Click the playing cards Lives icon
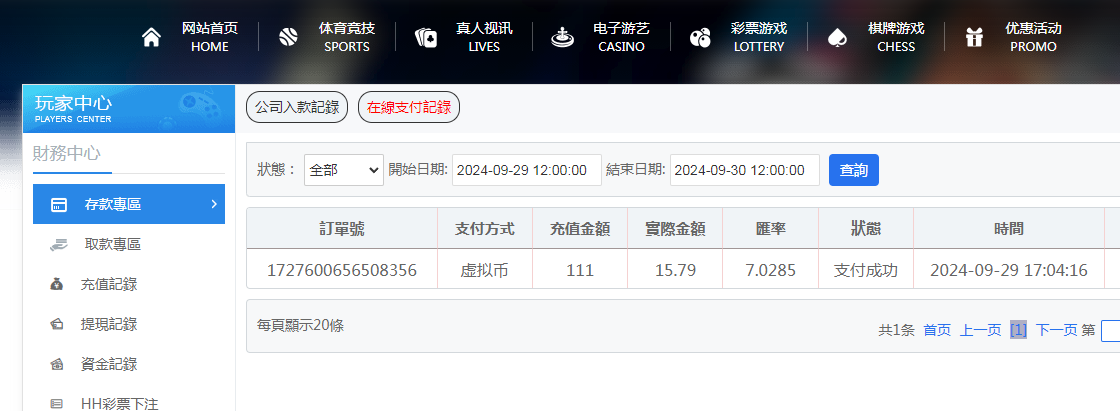This screenshot has width=1120, height=411. coord(425,38)
